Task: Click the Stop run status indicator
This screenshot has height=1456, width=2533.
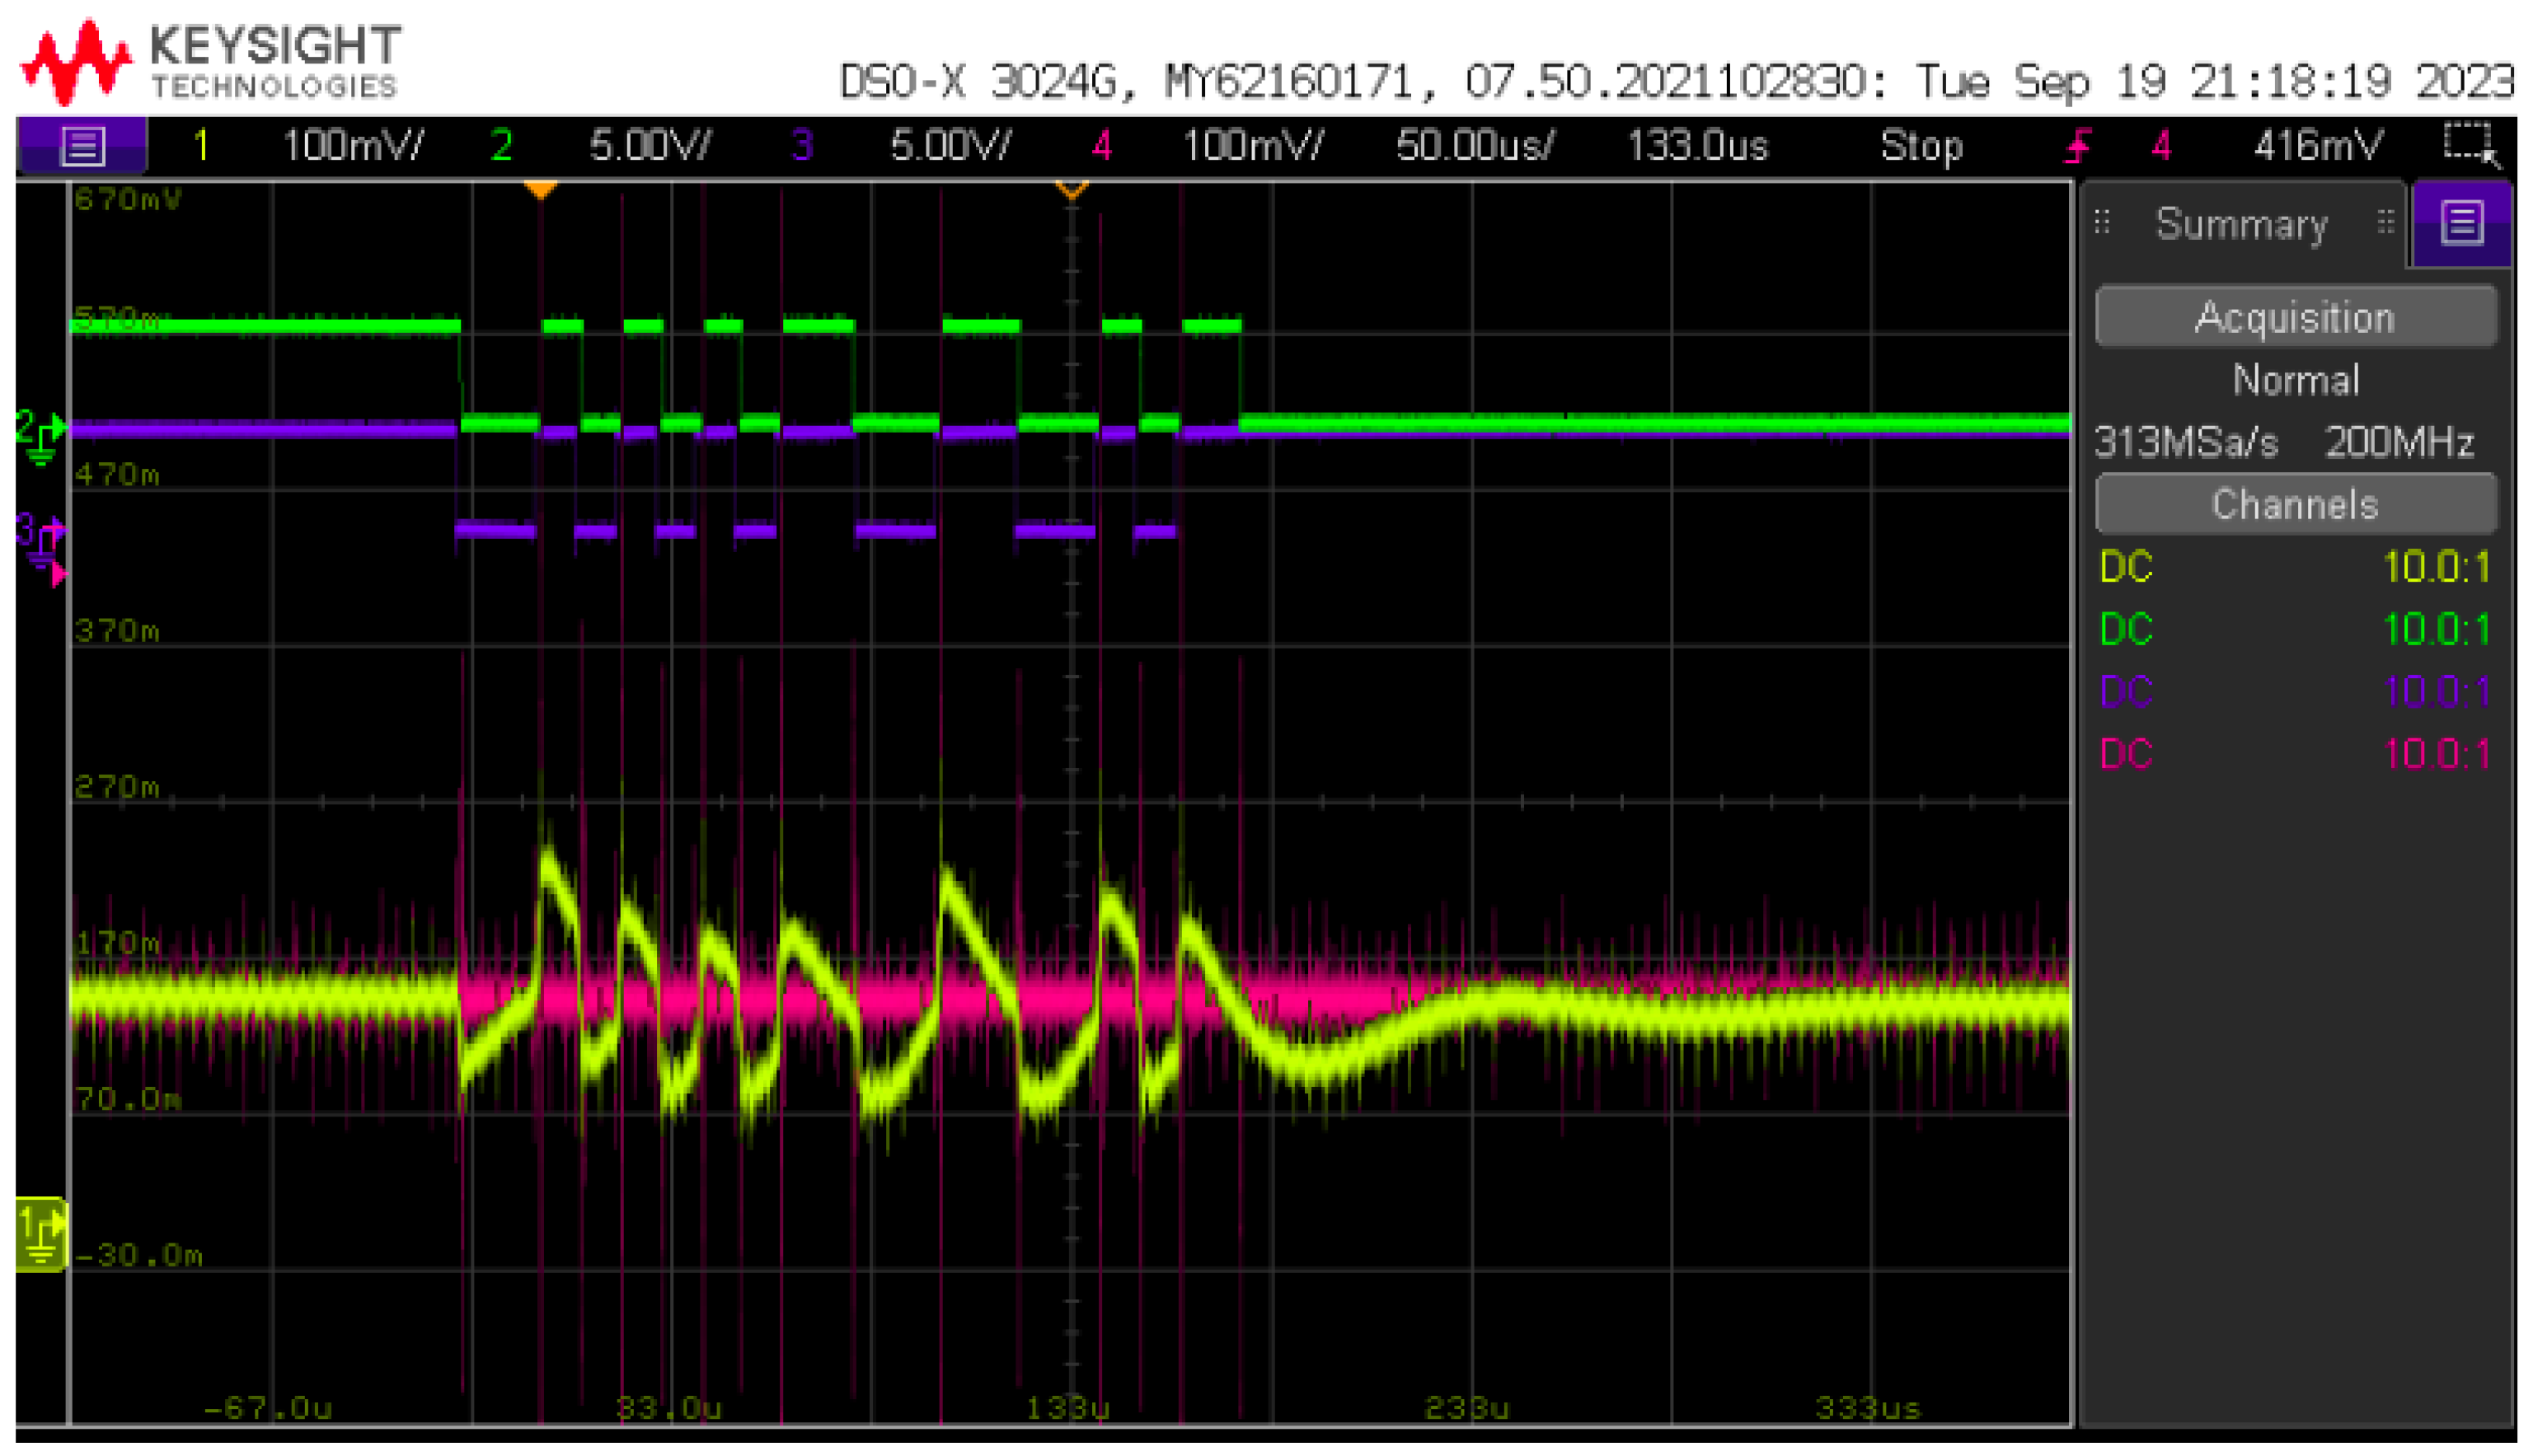Action: [1921, 146]
